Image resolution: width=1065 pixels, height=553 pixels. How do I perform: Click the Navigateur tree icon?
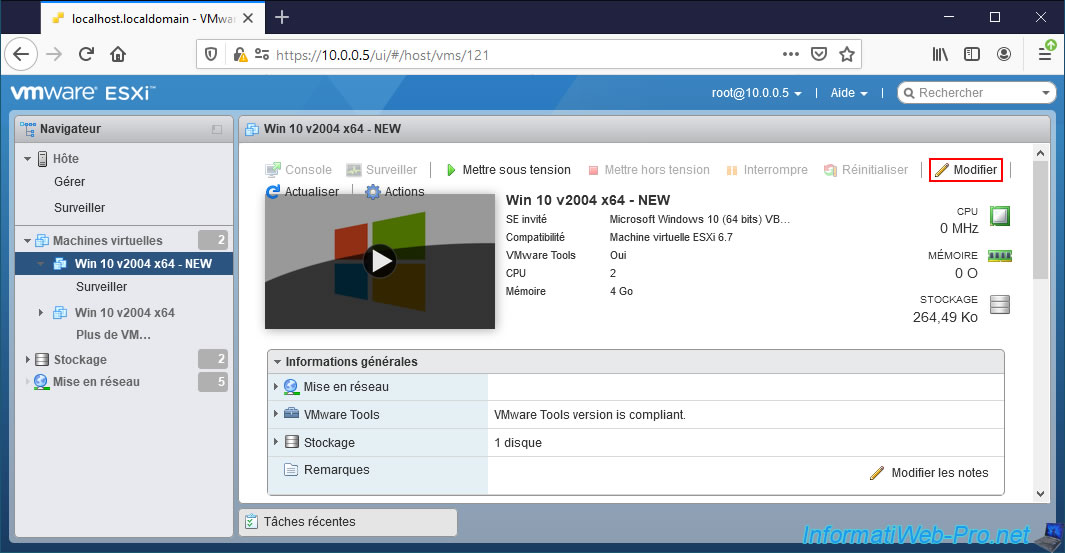pos(28,128)
